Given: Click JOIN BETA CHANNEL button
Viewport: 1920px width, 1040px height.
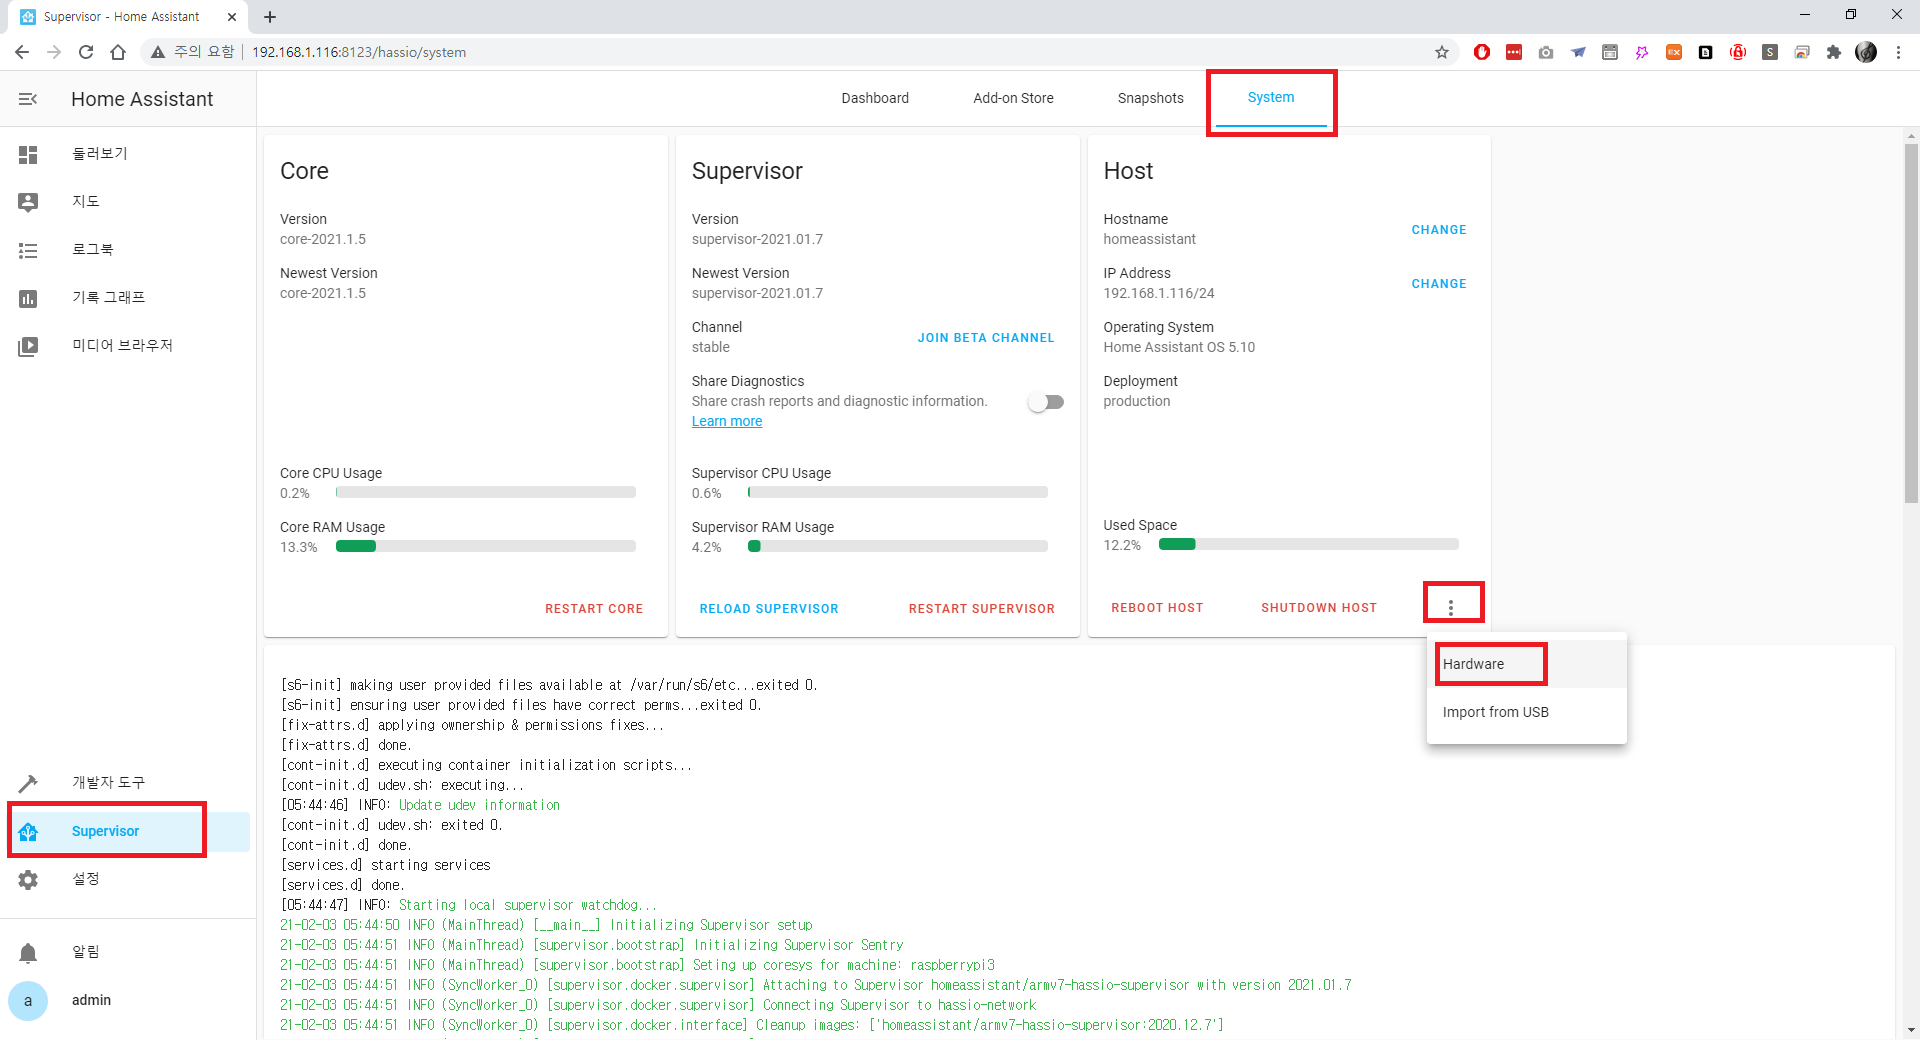Looking at the screenshot, I should coord(986,338).
